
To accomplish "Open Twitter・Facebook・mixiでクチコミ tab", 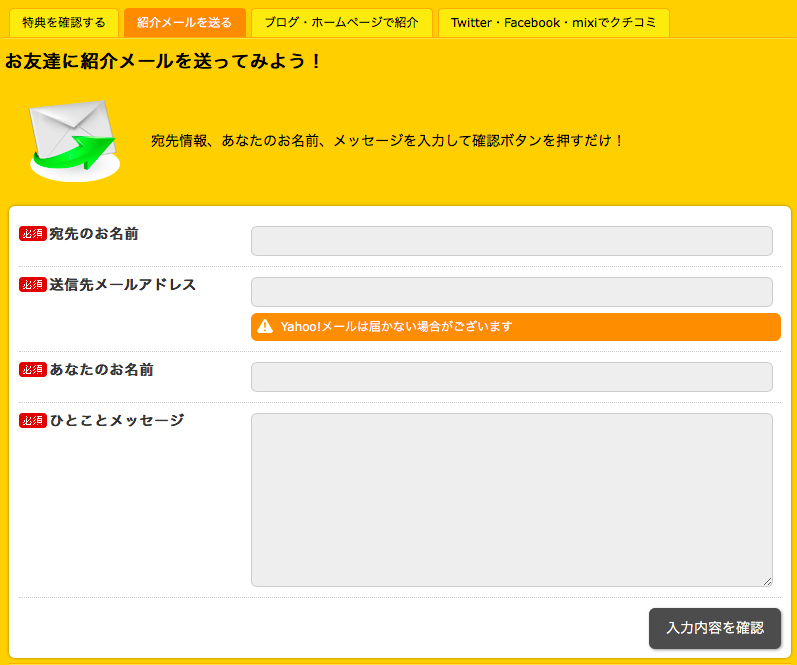I will point(554,23).
